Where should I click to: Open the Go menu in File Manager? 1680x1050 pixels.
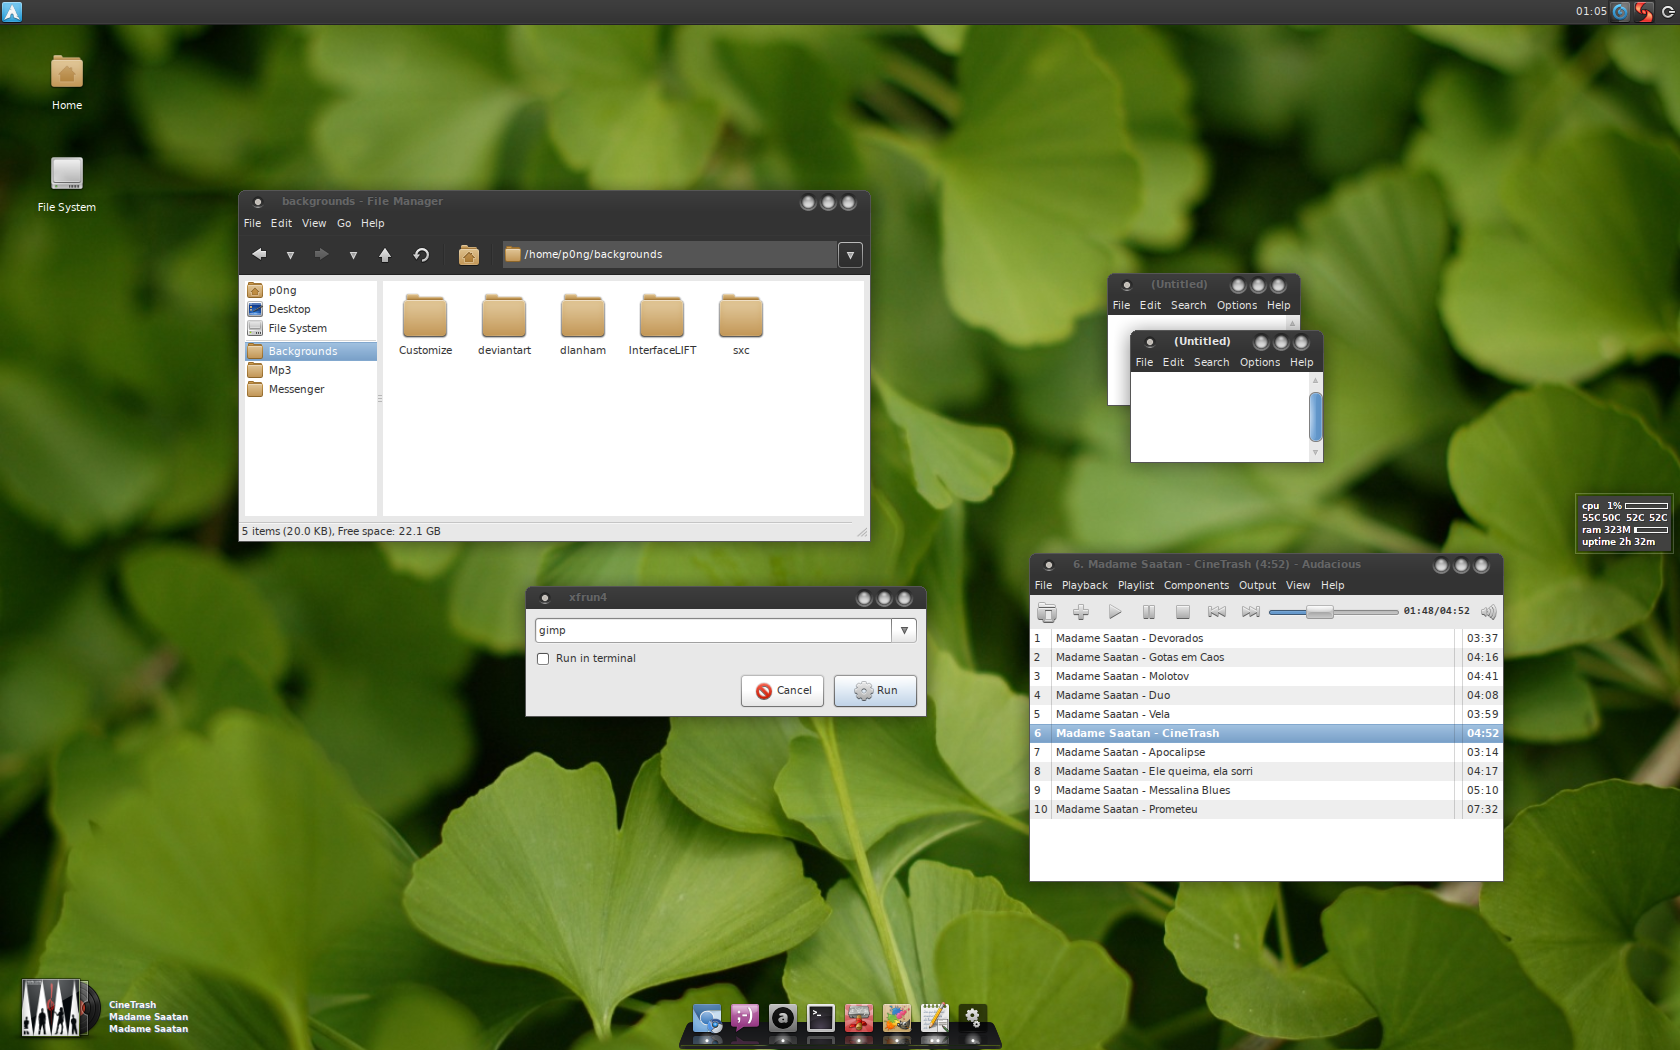344,224
